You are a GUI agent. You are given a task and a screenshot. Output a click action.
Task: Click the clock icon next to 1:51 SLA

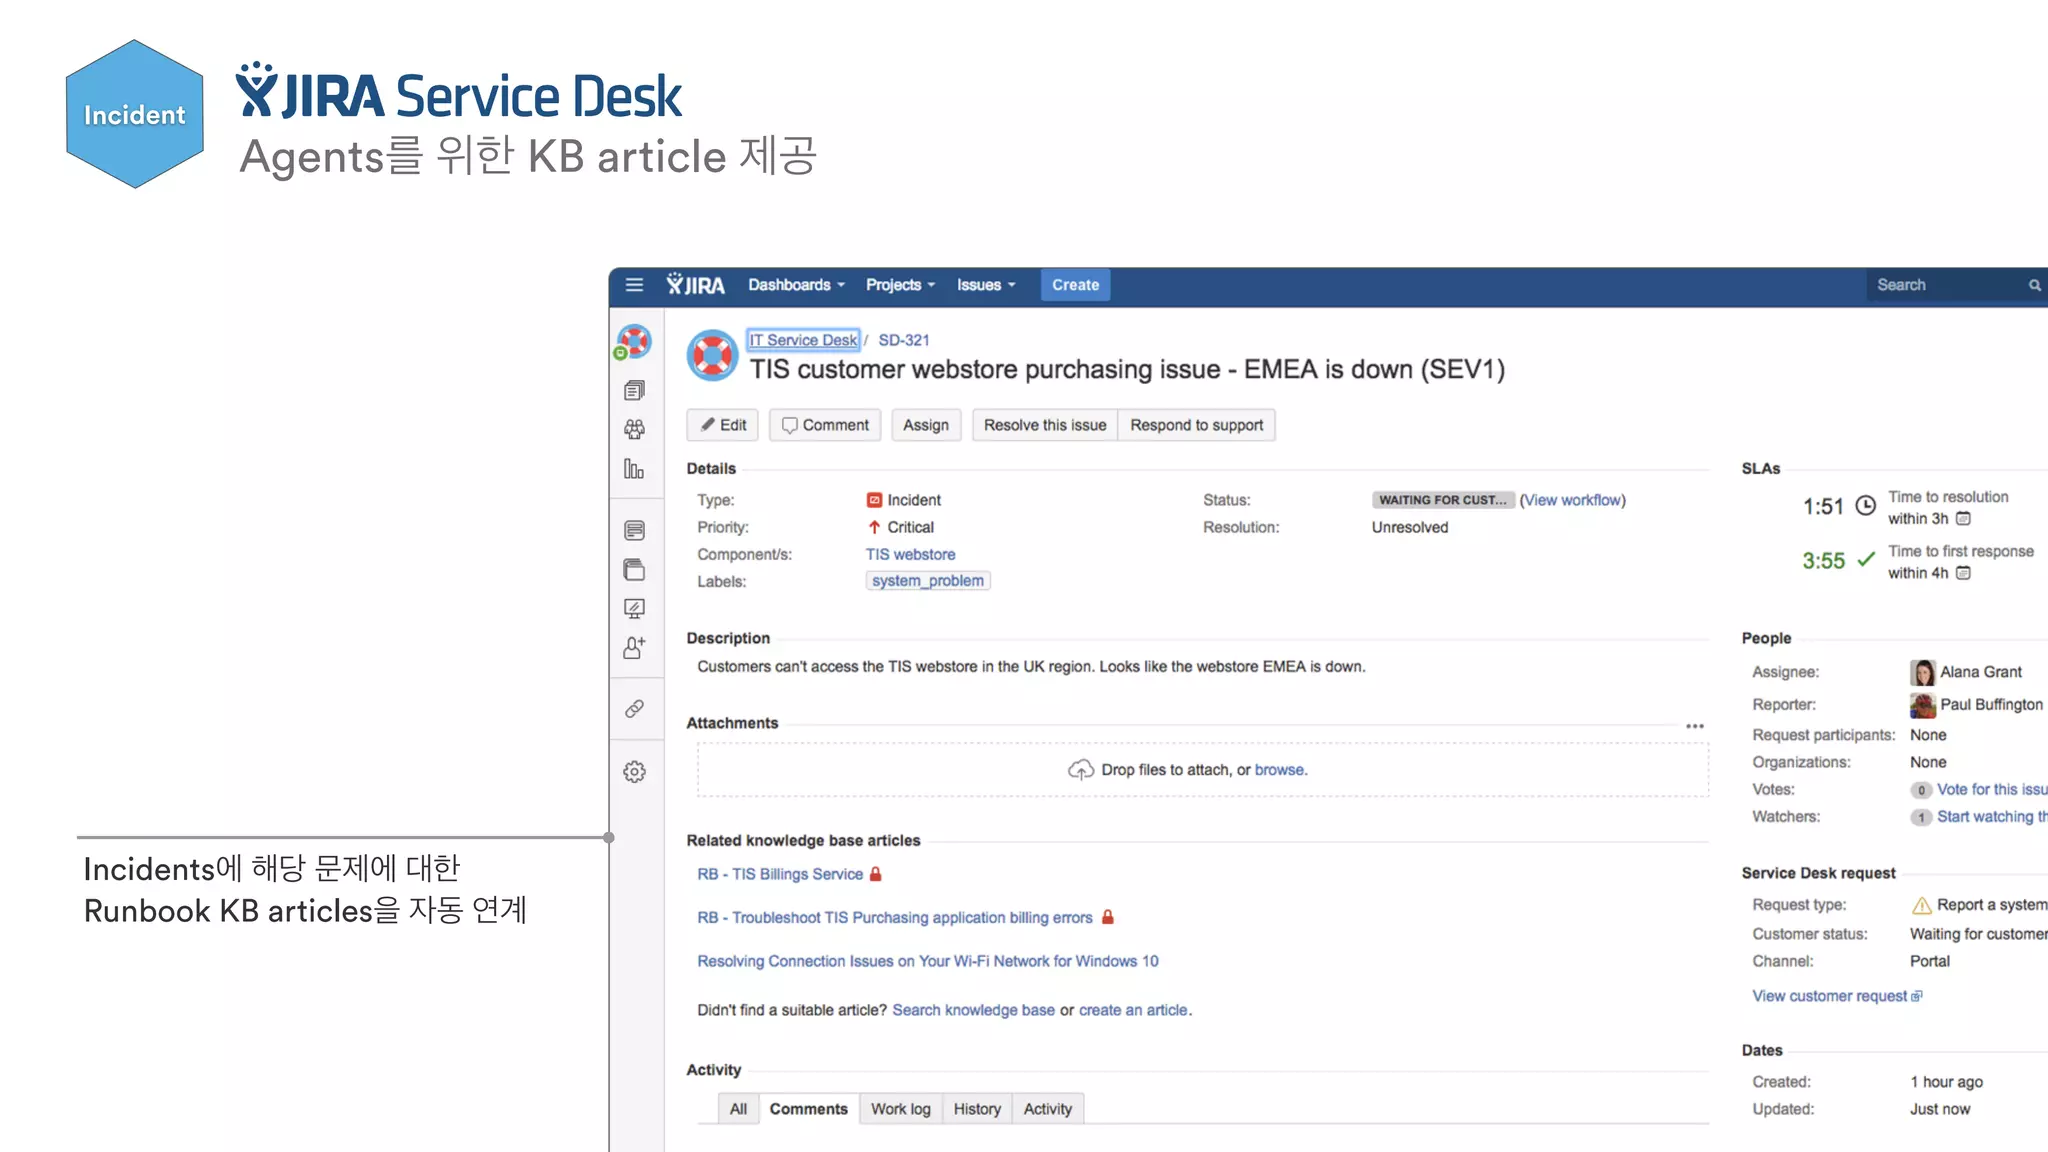tap(1866, 506)
